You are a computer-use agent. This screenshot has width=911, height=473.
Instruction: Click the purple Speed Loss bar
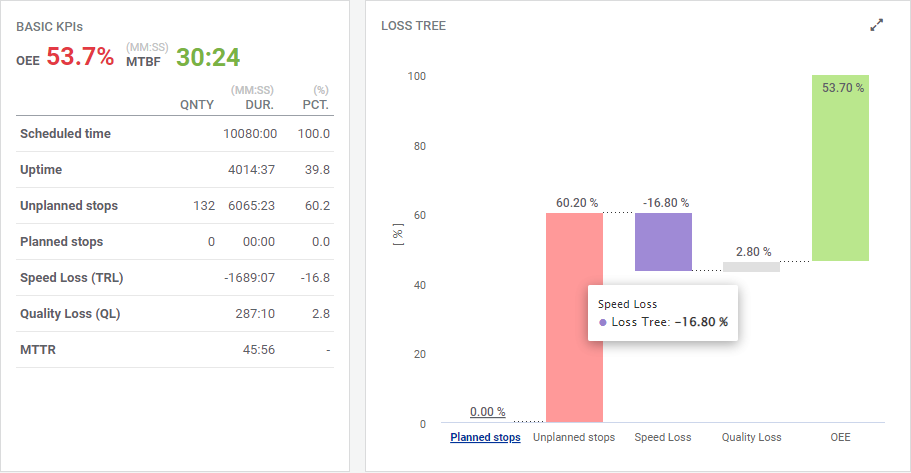(663, 242)
